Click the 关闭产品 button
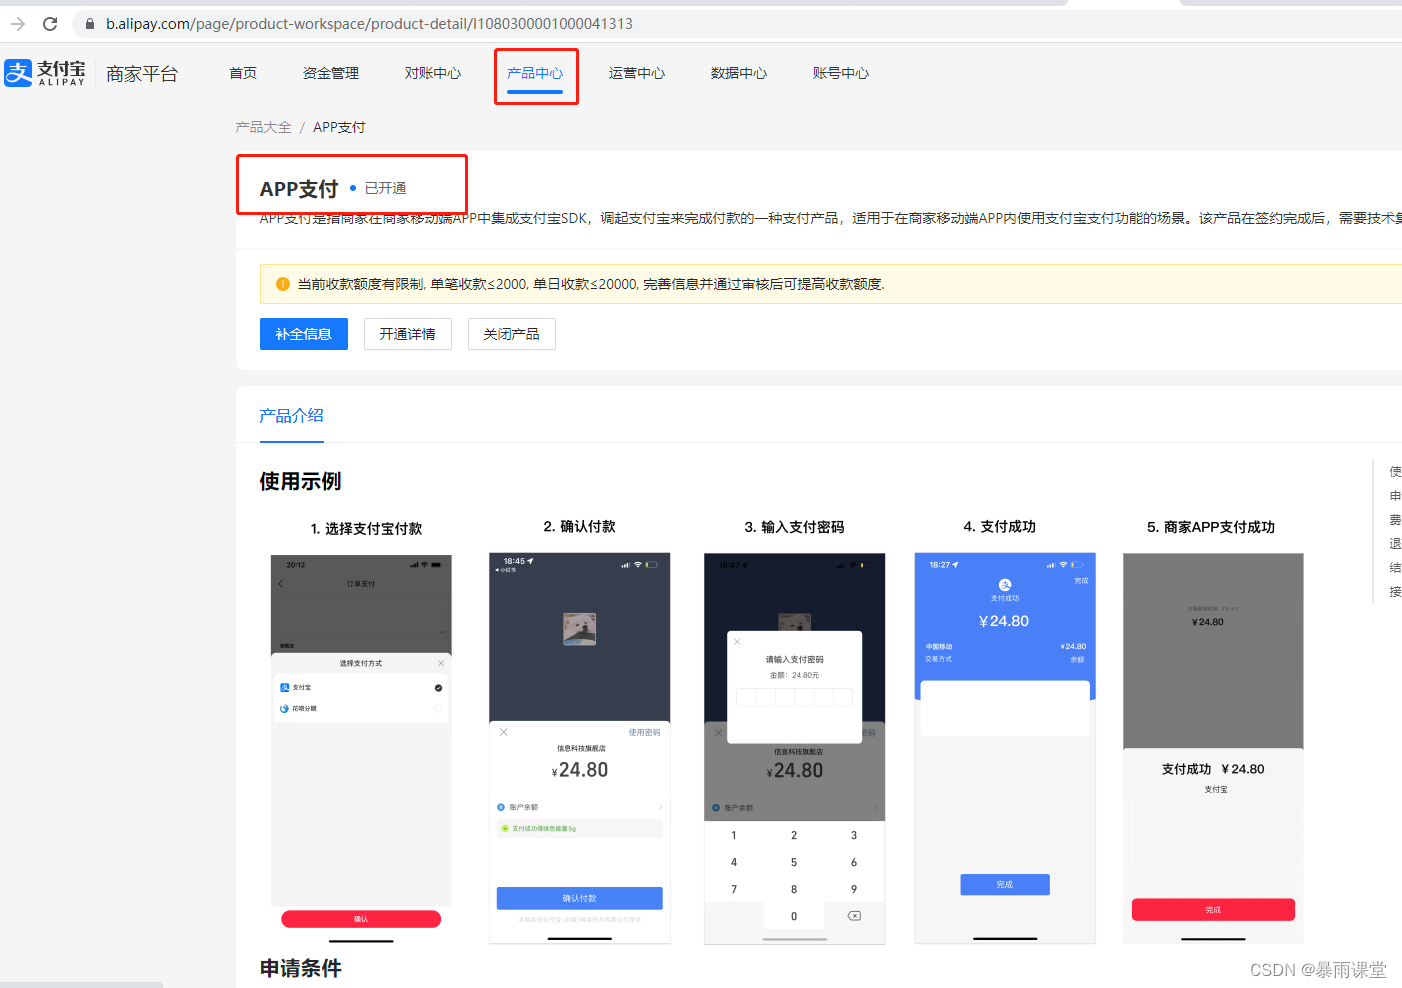 pos(512,334)
